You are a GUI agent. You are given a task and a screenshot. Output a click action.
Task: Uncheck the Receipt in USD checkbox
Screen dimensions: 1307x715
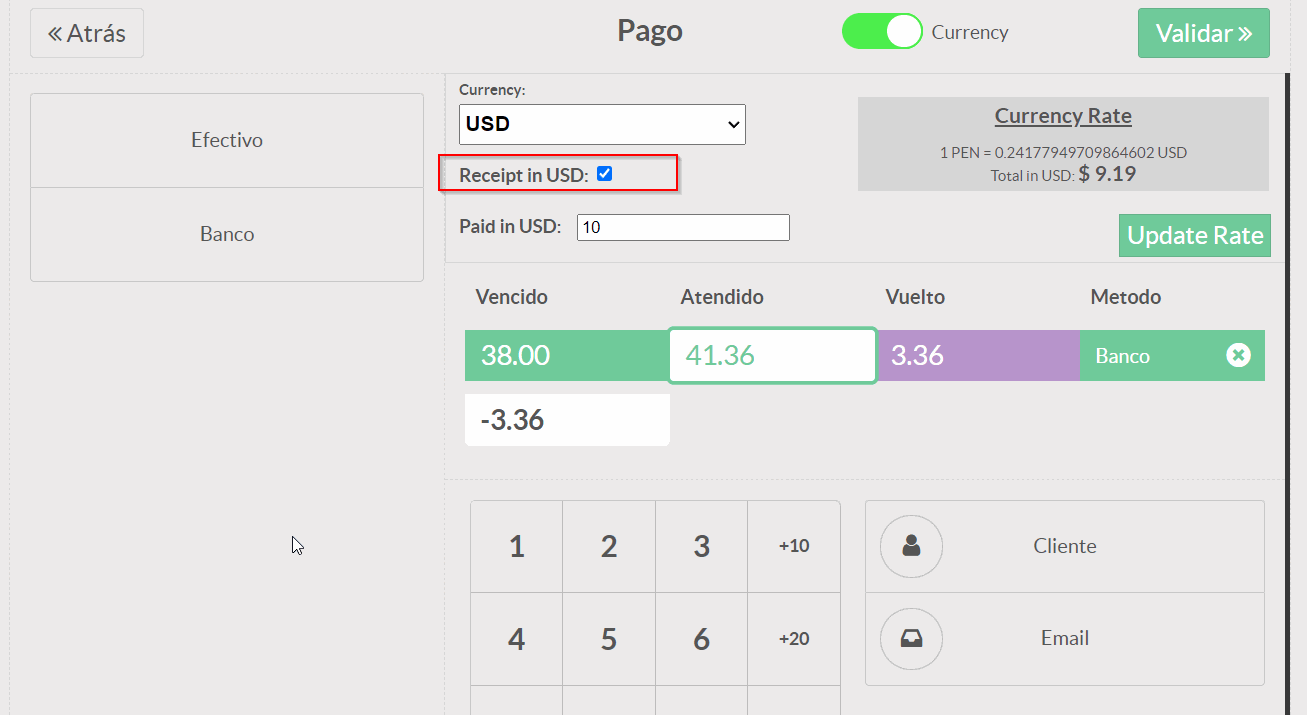604,174
